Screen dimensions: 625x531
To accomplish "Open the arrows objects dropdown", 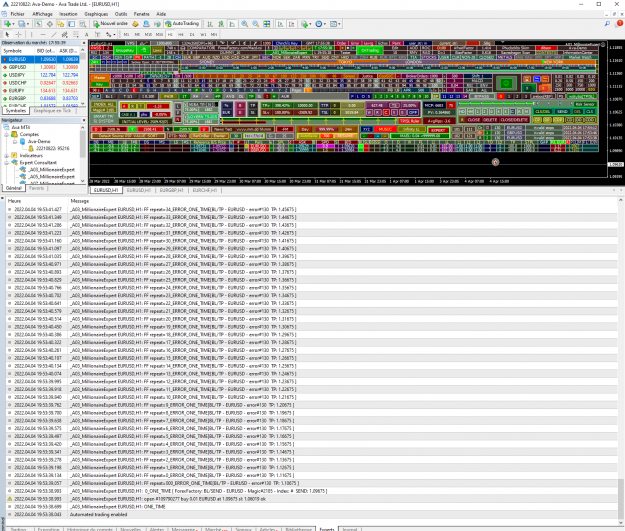I will pyautogui.click(x=110, y=35).
